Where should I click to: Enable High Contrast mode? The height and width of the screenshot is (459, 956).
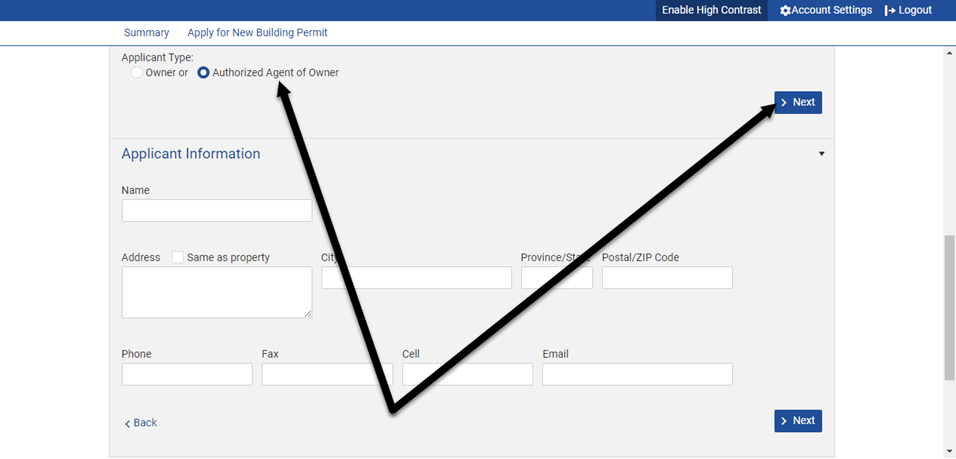point(711,10)
